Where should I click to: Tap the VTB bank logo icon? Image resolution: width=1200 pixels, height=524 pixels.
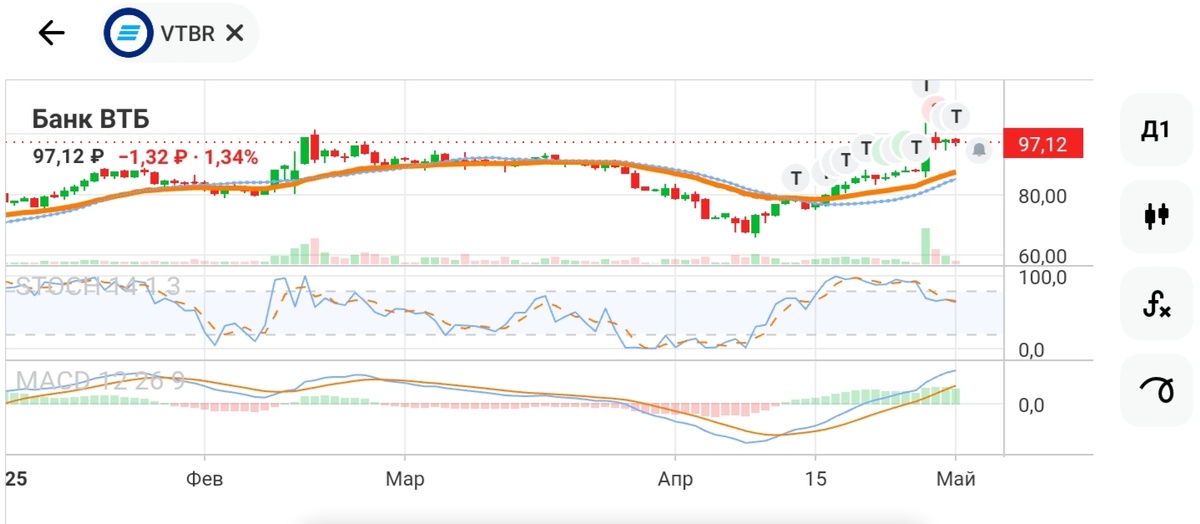129,33
